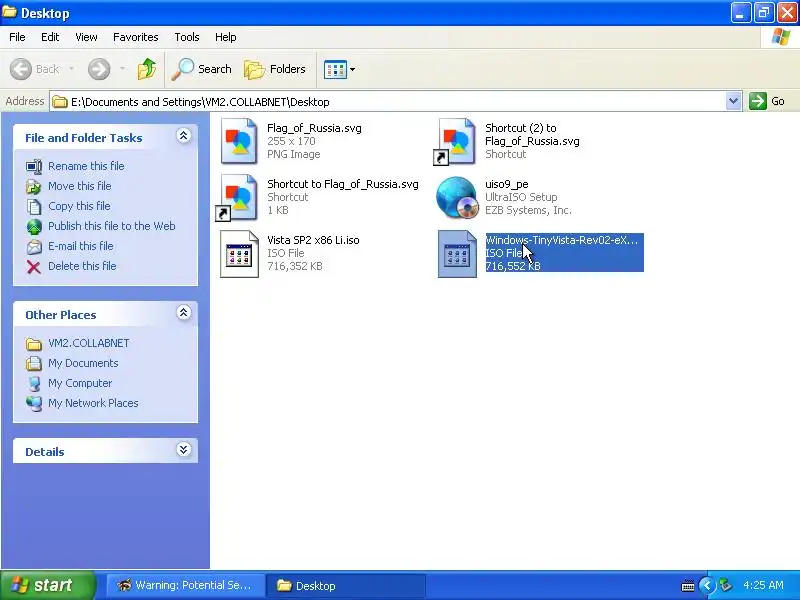The image size is (800, 600).
Task: Open VM2.COLLABNET in Other Places
Action: (89, 343)
